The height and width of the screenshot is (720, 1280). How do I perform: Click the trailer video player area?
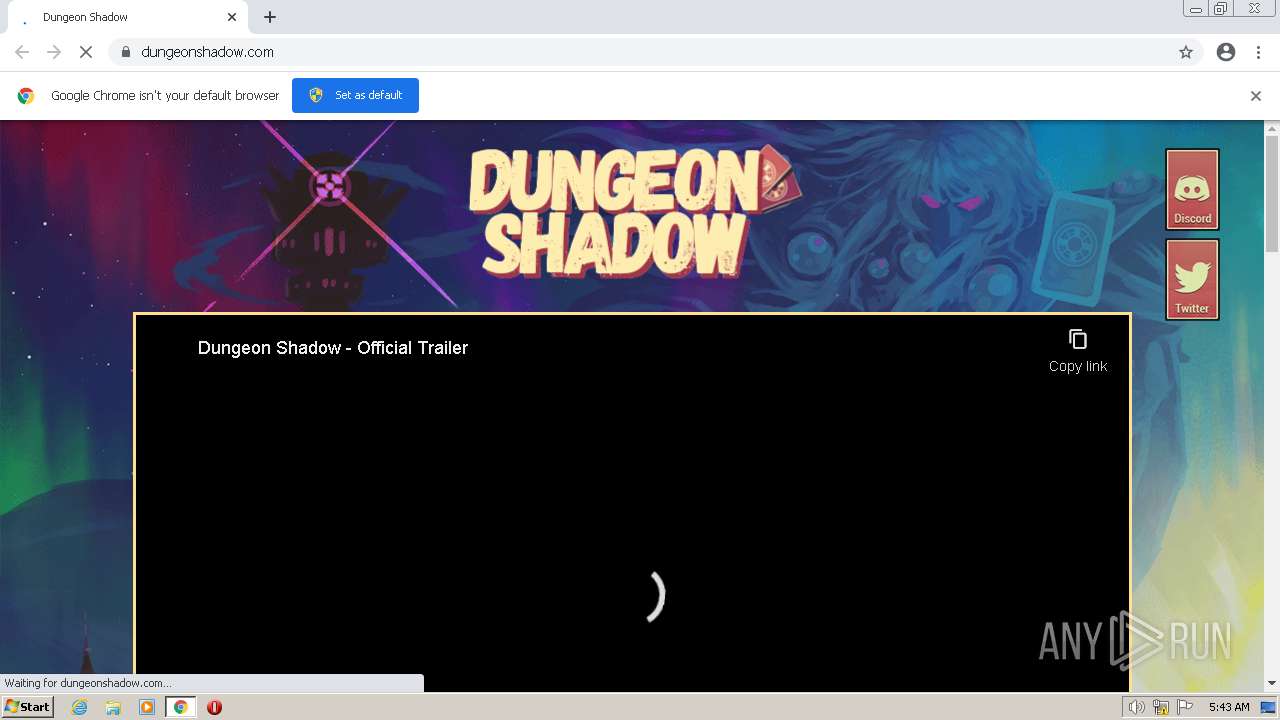click(632, 502)
